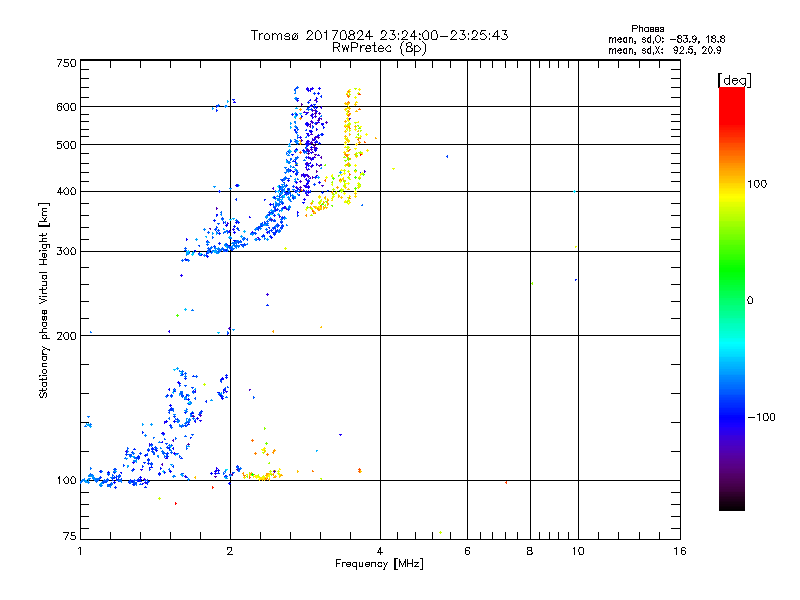This screenshot has width=800, height=600.
Task: Click the x-axis tick label "10"
Action: pyautogui.click(x=578, y=551)
